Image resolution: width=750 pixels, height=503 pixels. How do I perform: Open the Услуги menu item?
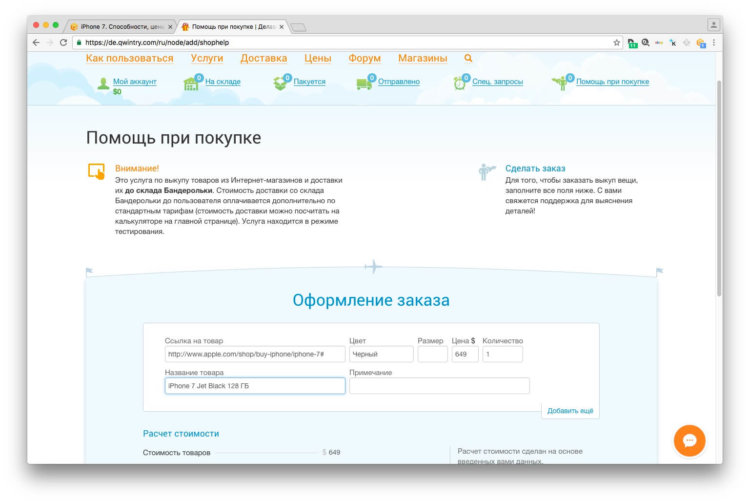point(207,58)
